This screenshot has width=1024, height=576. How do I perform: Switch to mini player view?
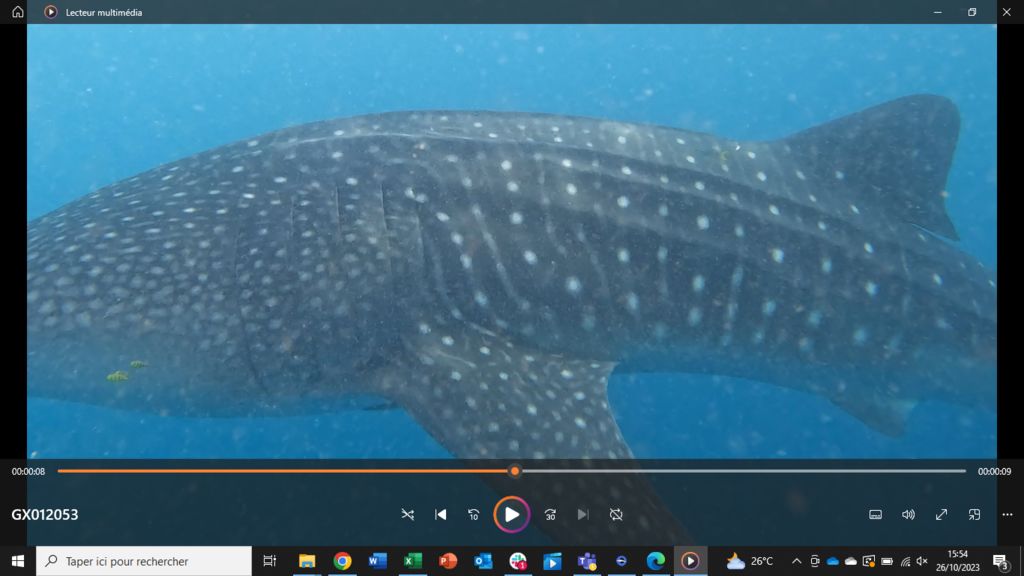(974, 514)
